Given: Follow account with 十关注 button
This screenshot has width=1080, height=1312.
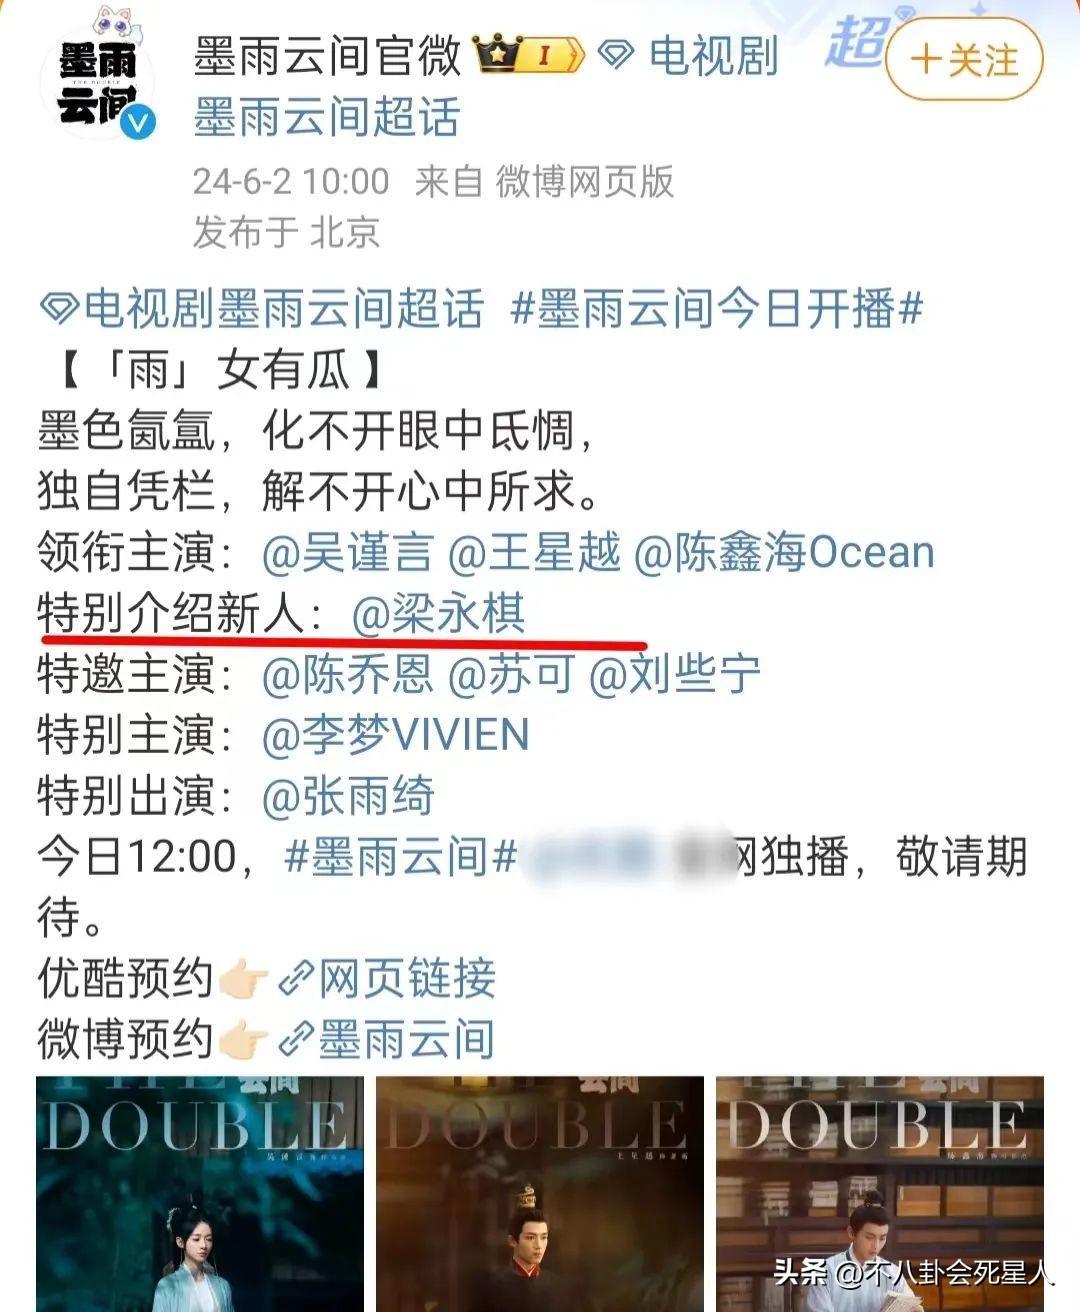Looking at the screenshot, I should 964,59.
